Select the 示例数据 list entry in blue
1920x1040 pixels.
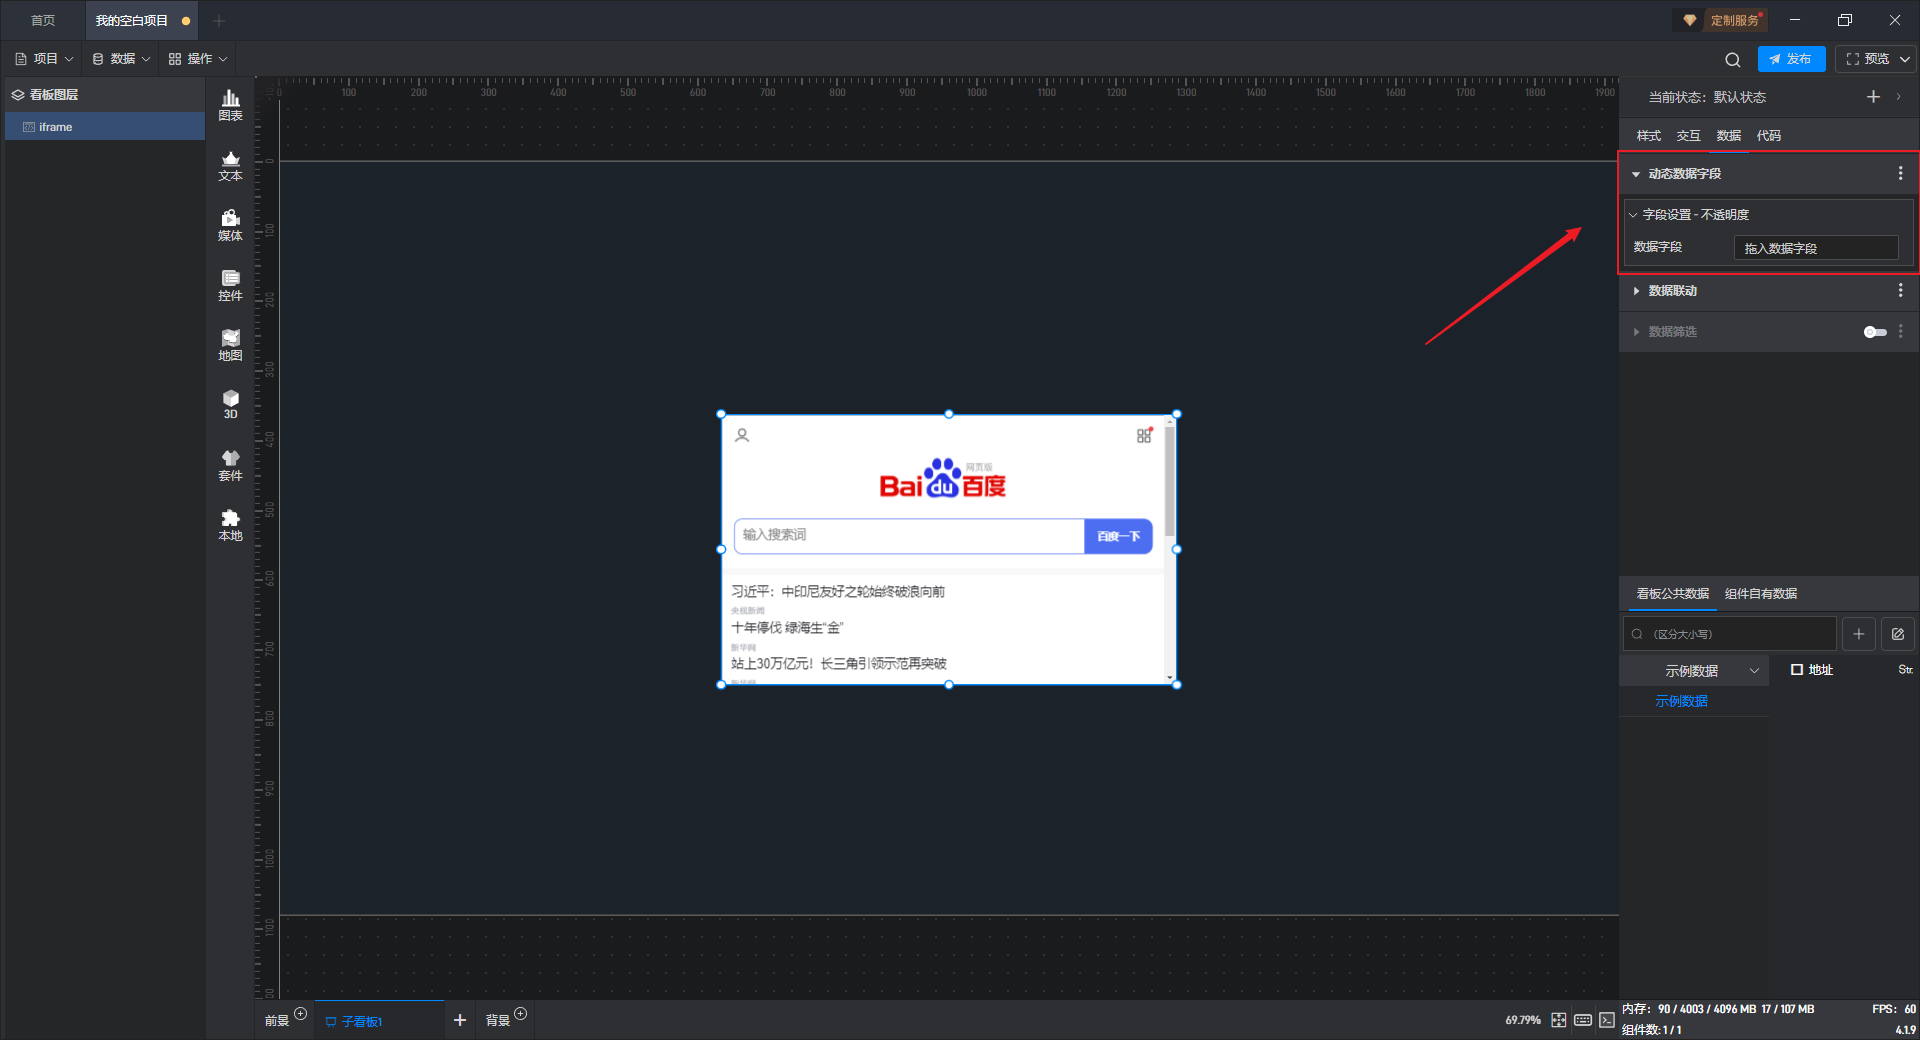click(x=1681, y=702)
